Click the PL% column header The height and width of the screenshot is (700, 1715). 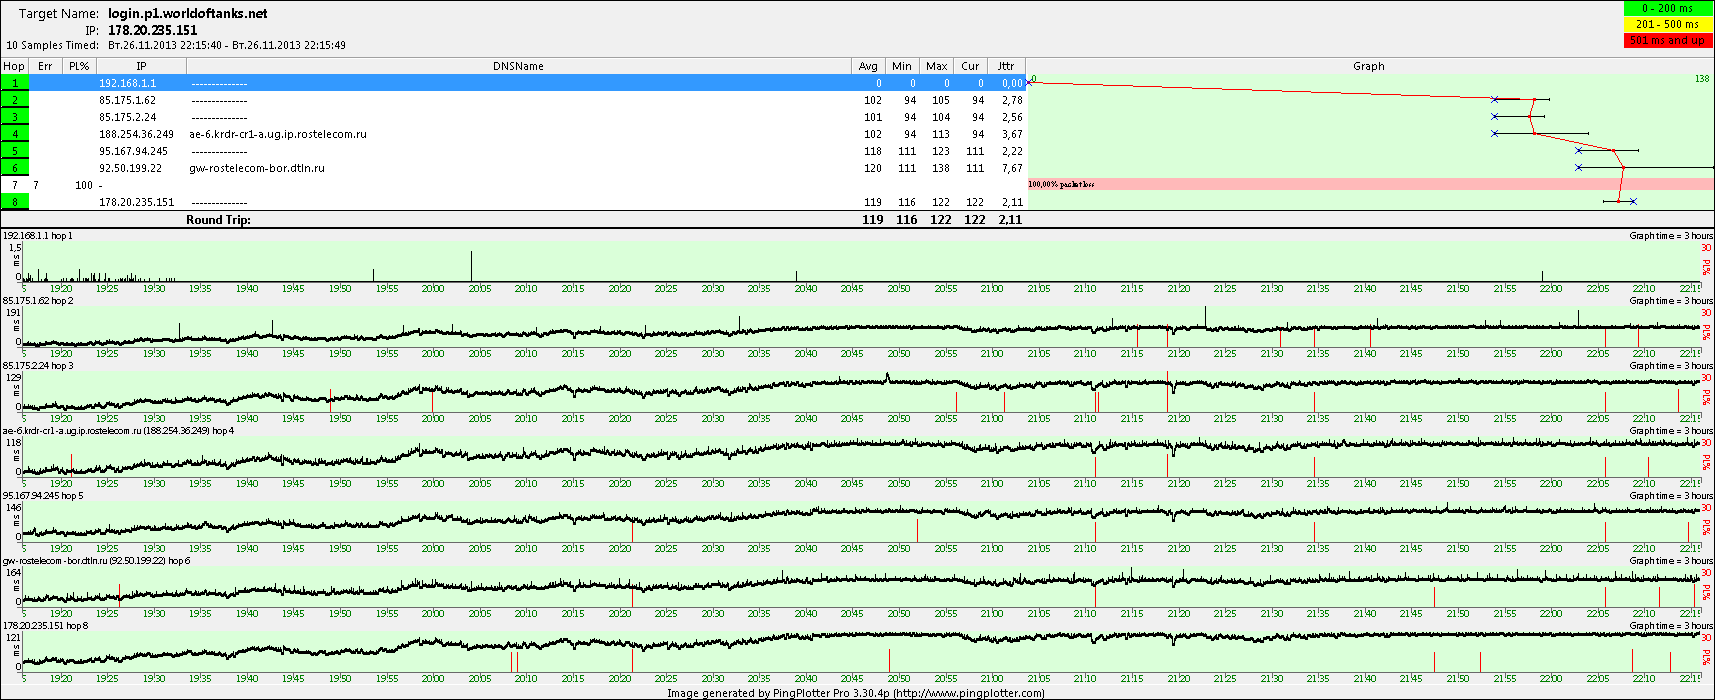(x=79, y=66)
